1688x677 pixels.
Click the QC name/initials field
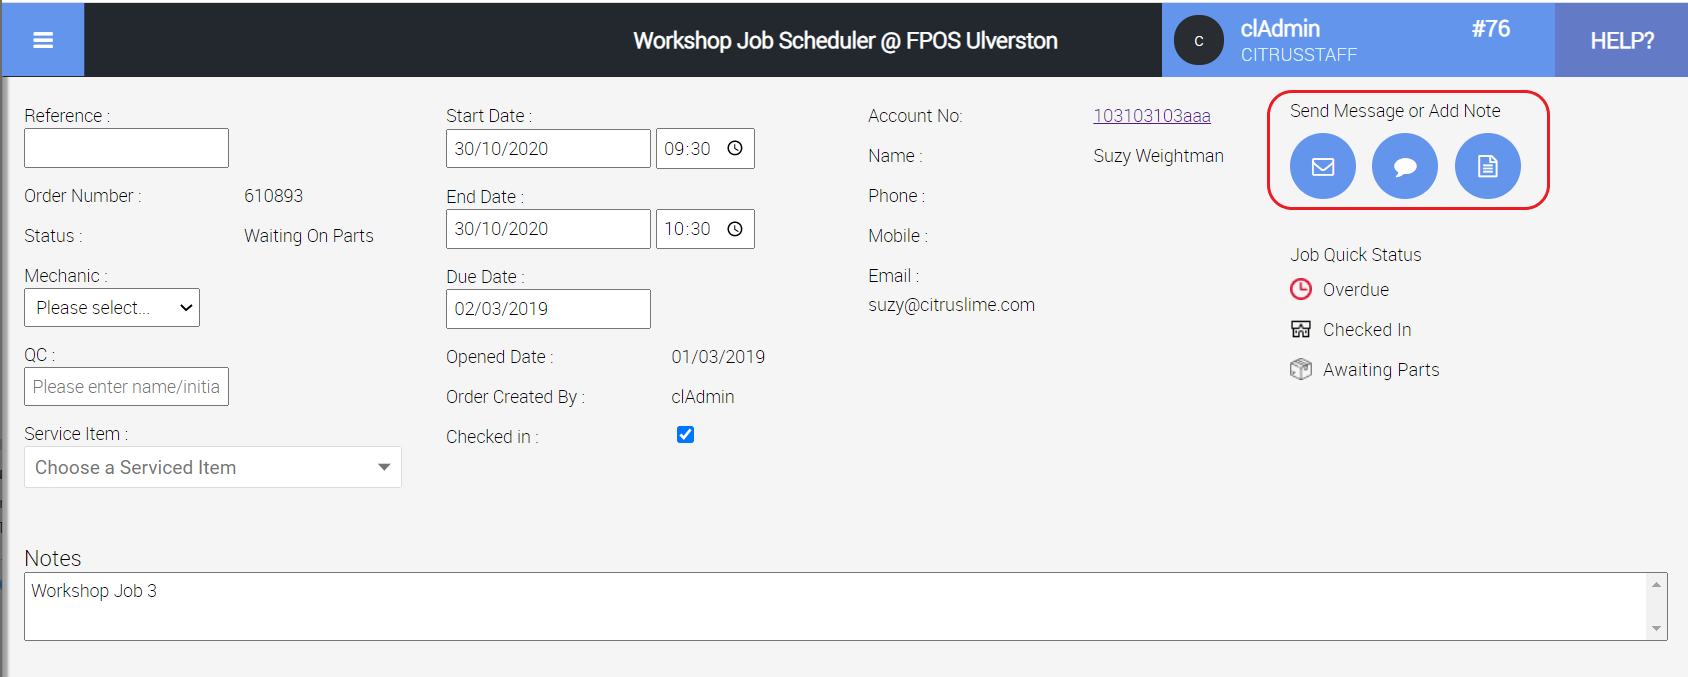(126, 387)
